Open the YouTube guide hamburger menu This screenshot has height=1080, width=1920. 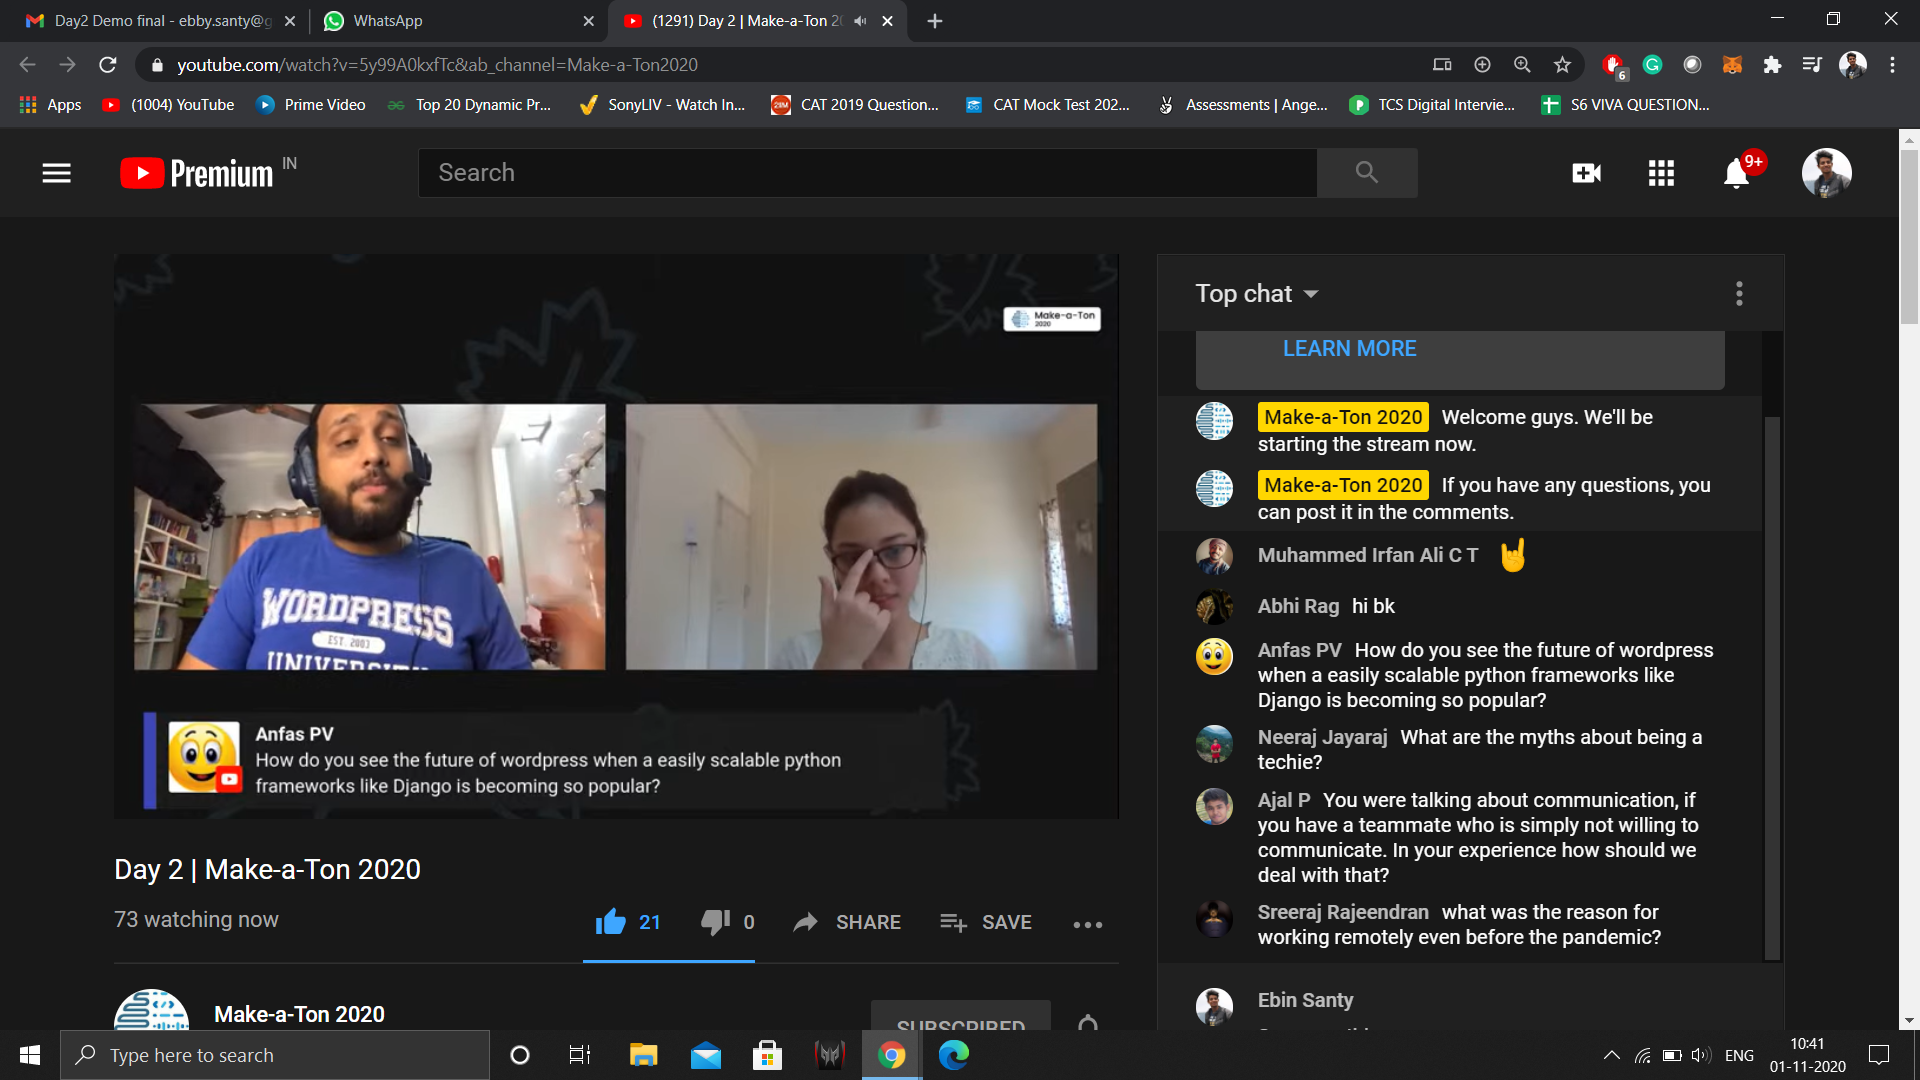coord(56,173)
